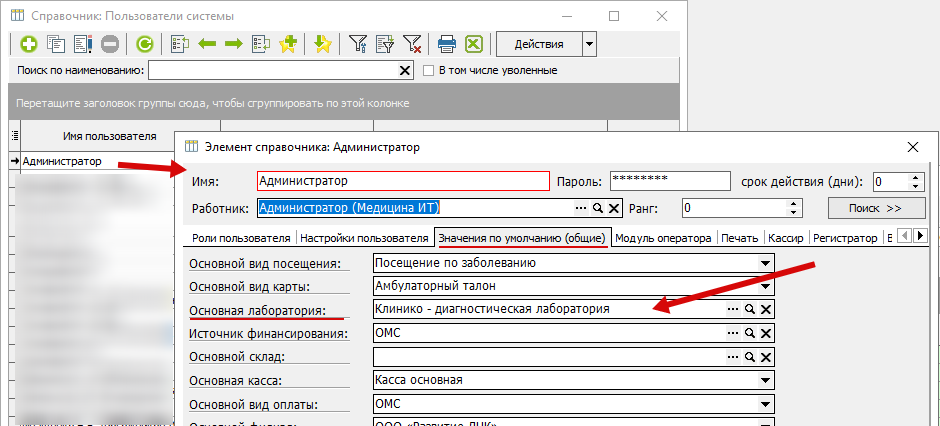Expand Основной вид карты dropdown
This screenshot has width=940, height=426.
point(764,286)
